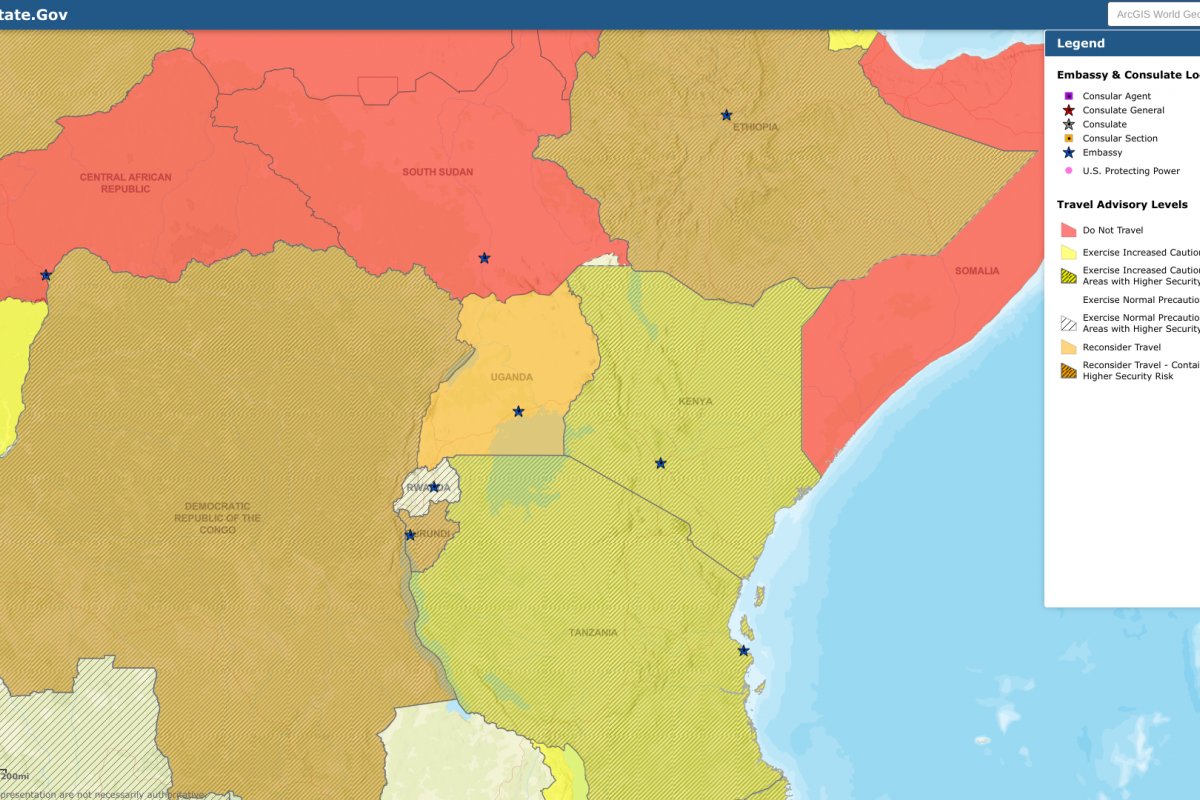
Task: Click the Central African Republic embassy star
Action: coord(45,275)
